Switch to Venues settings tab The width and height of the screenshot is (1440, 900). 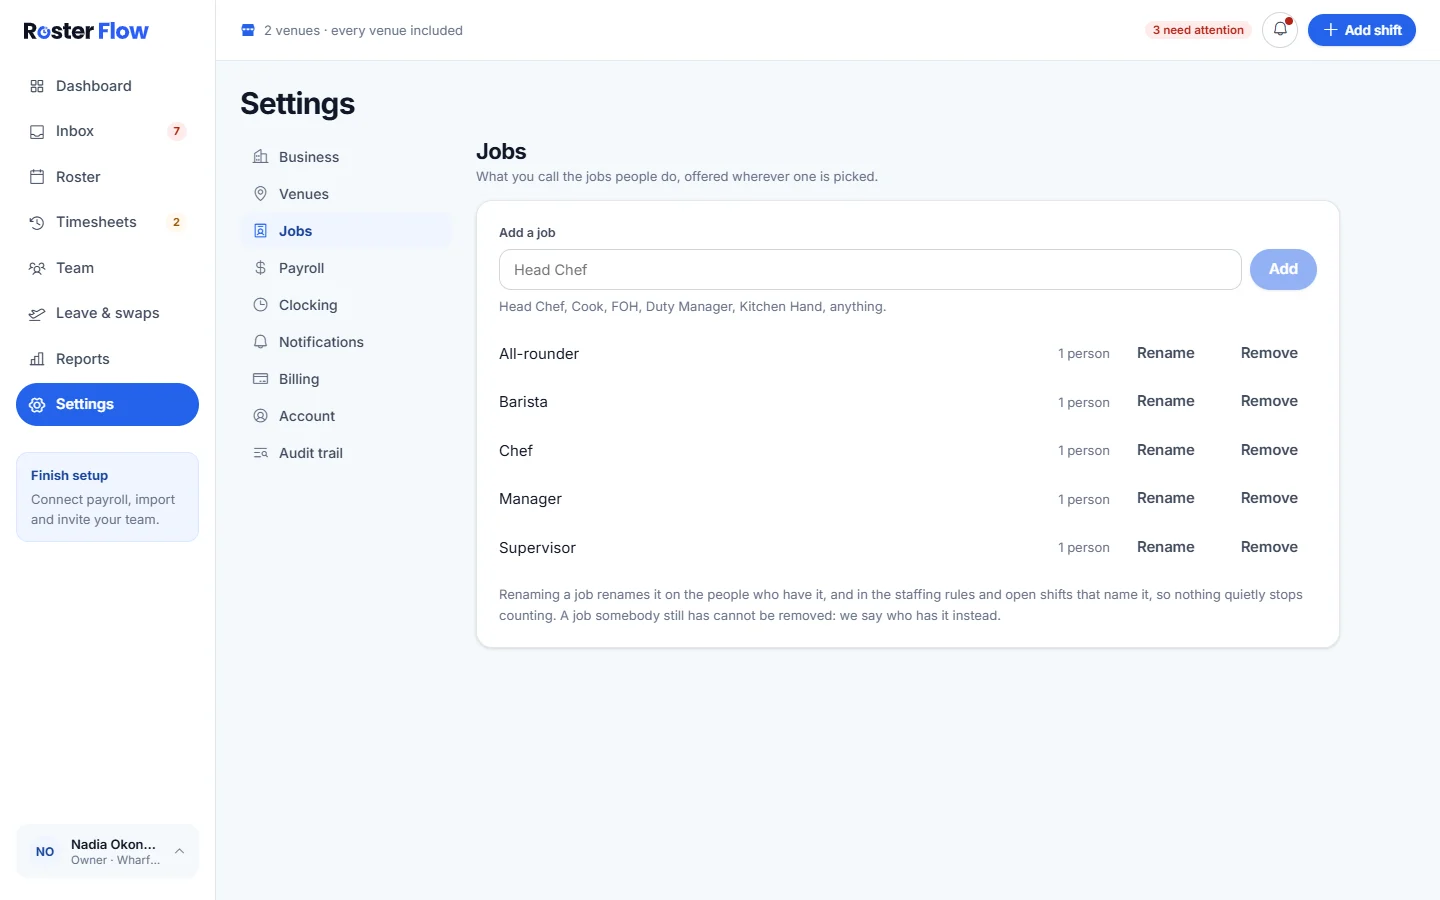(x=346, y=194)
